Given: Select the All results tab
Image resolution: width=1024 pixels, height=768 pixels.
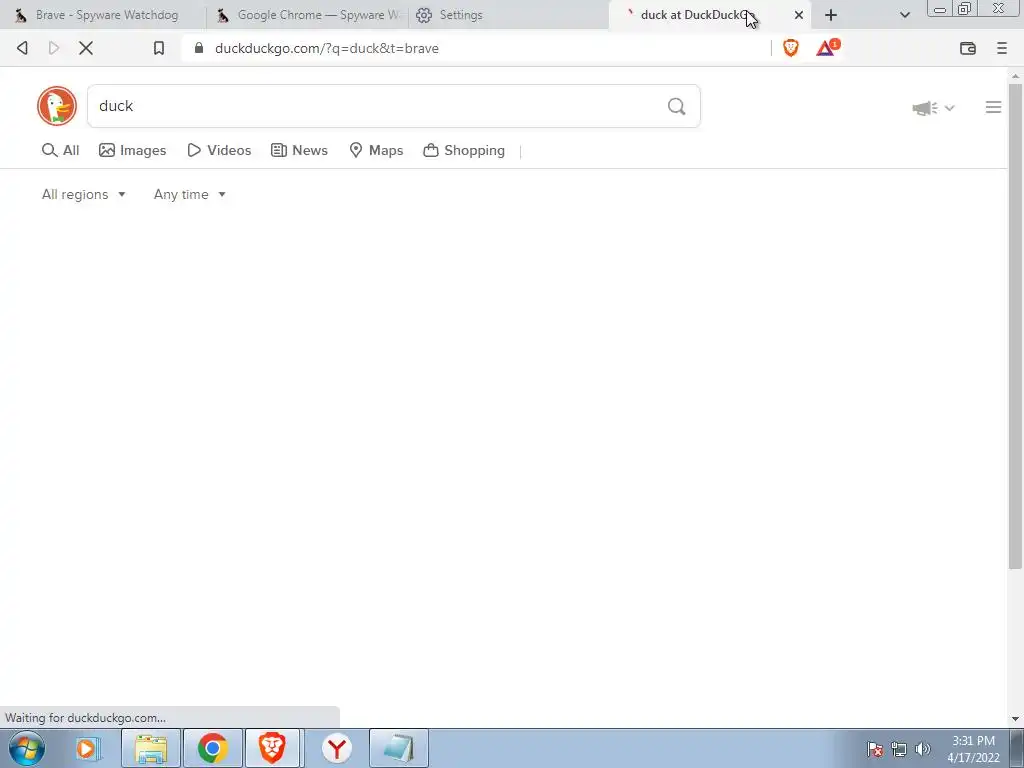Looking at the screenshot, I should 60,150.
